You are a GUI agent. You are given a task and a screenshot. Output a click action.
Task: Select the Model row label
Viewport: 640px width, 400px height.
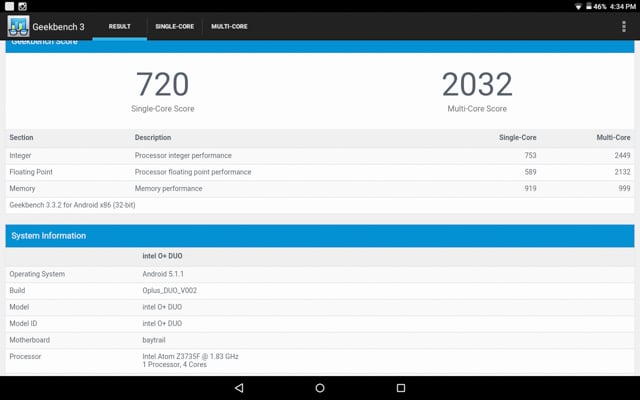tap(19, 307)
